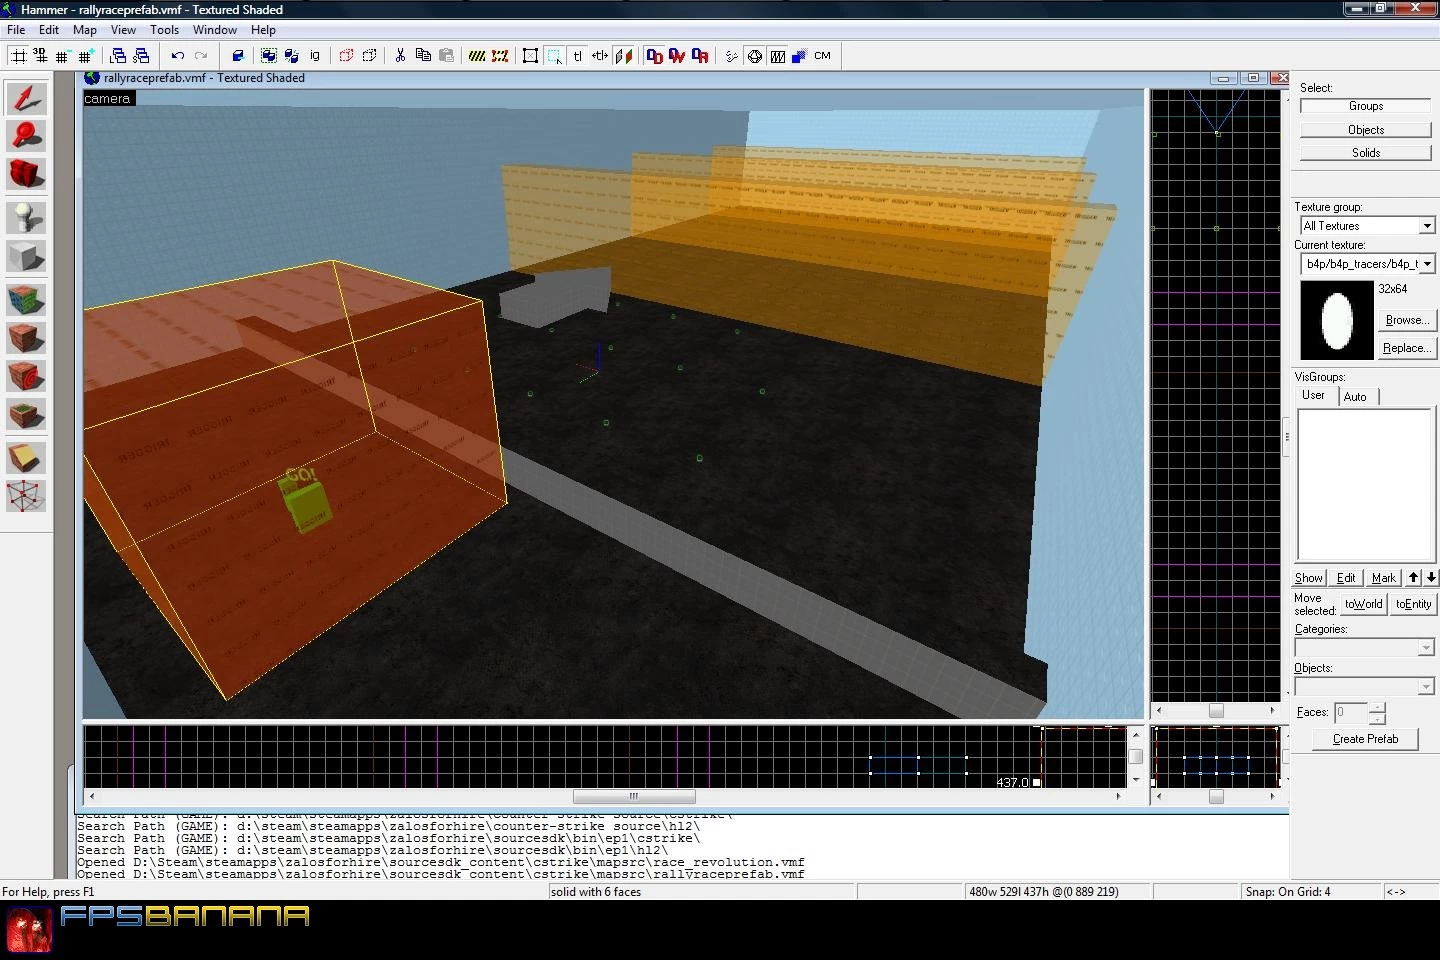
Task: Toggle texture lock (tl) button
Action: [577, 56]
